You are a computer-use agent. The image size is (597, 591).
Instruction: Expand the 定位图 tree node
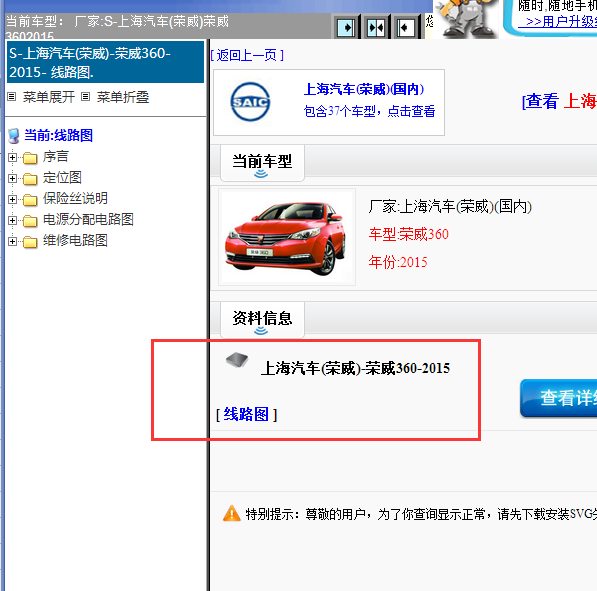point(13,178)
